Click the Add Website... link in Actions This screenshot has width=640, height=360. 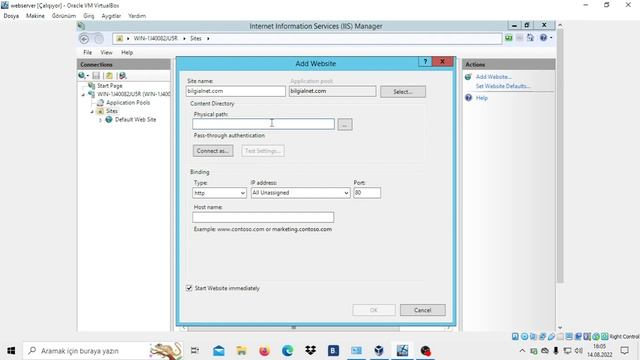[493, 77]
